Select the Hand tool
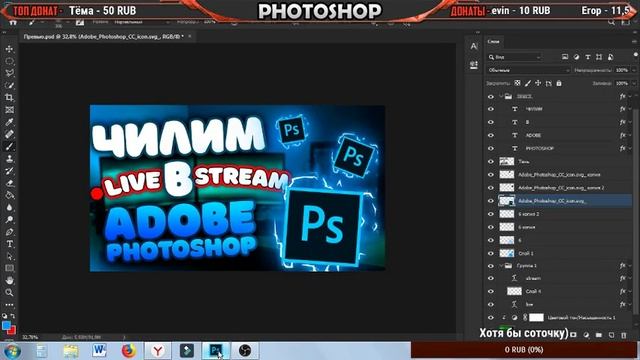The width and height of the screenshot is (640, 360). 9,280
